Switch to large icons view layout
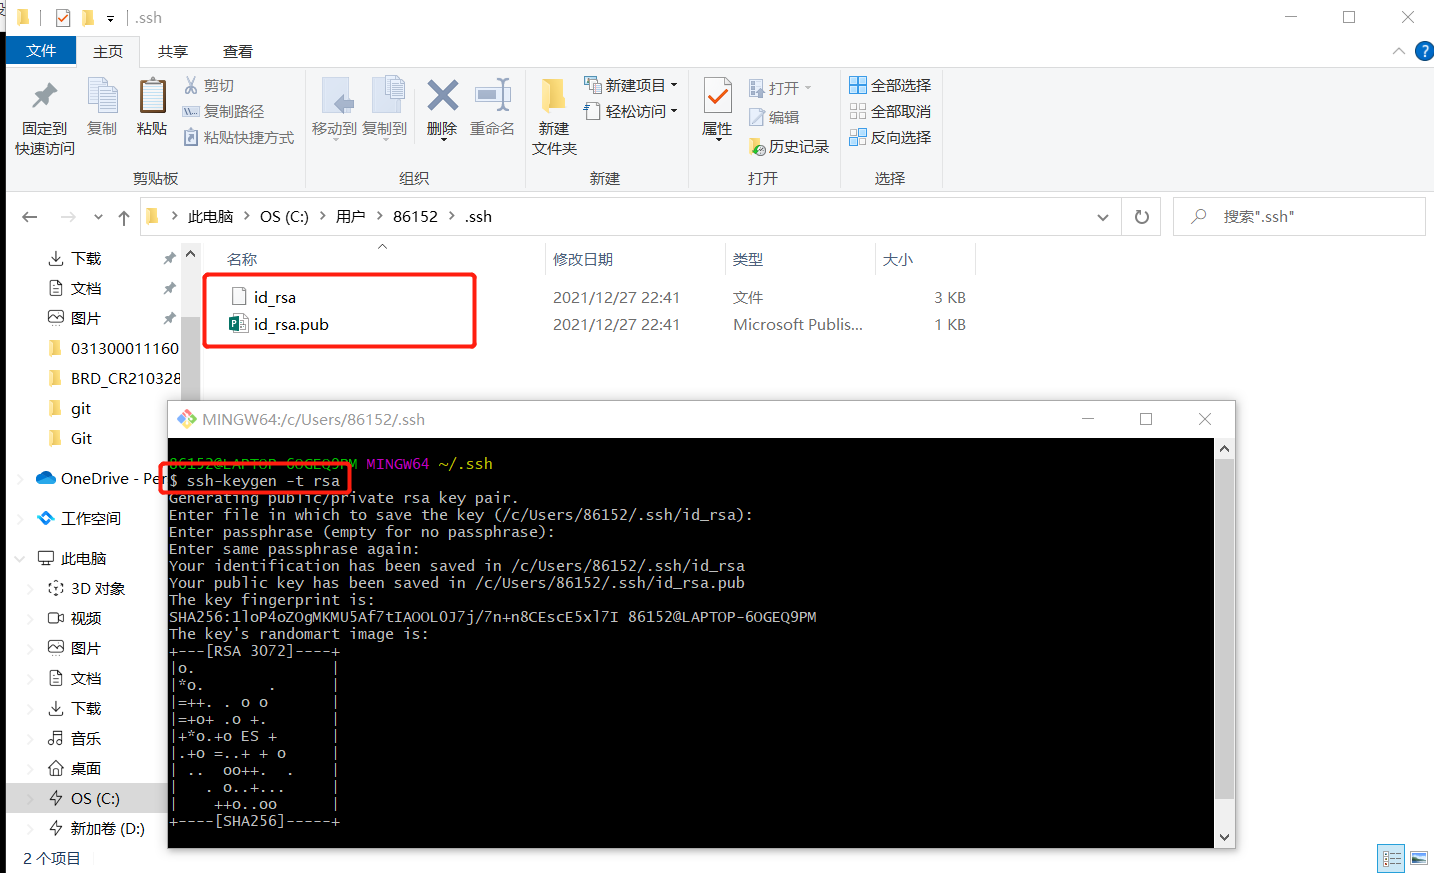The image size is (1434, 873). pyautogui.click(x=1419, y=858)
